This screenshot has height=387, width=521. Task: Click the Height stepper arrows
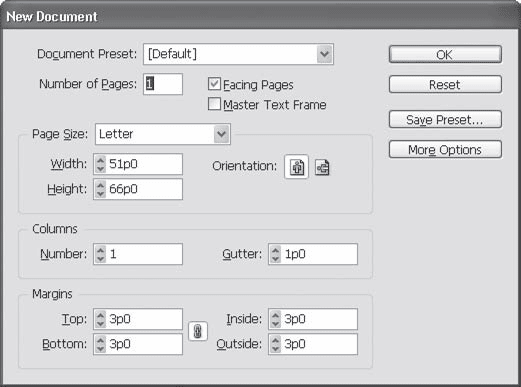point(100,189)
